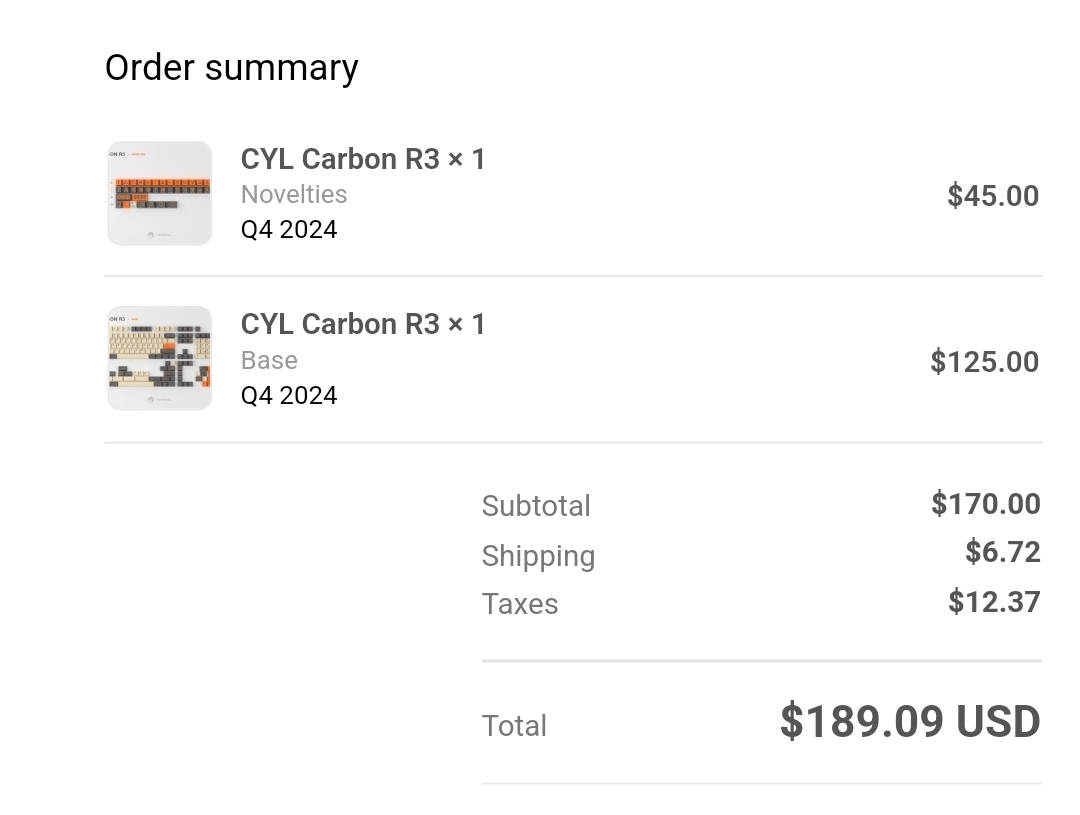Viewport: 1080px width, 815px height.
Task: Click the $45.00 item price
Action: [993, 196]
